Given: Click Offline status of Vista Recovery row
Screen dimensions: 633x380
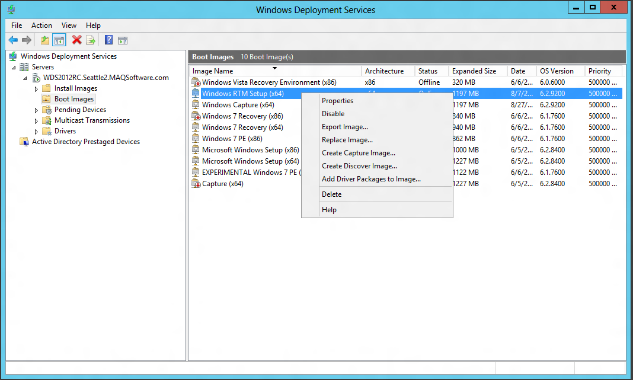Looking at the screenshot, I should (x=429, y=82).
